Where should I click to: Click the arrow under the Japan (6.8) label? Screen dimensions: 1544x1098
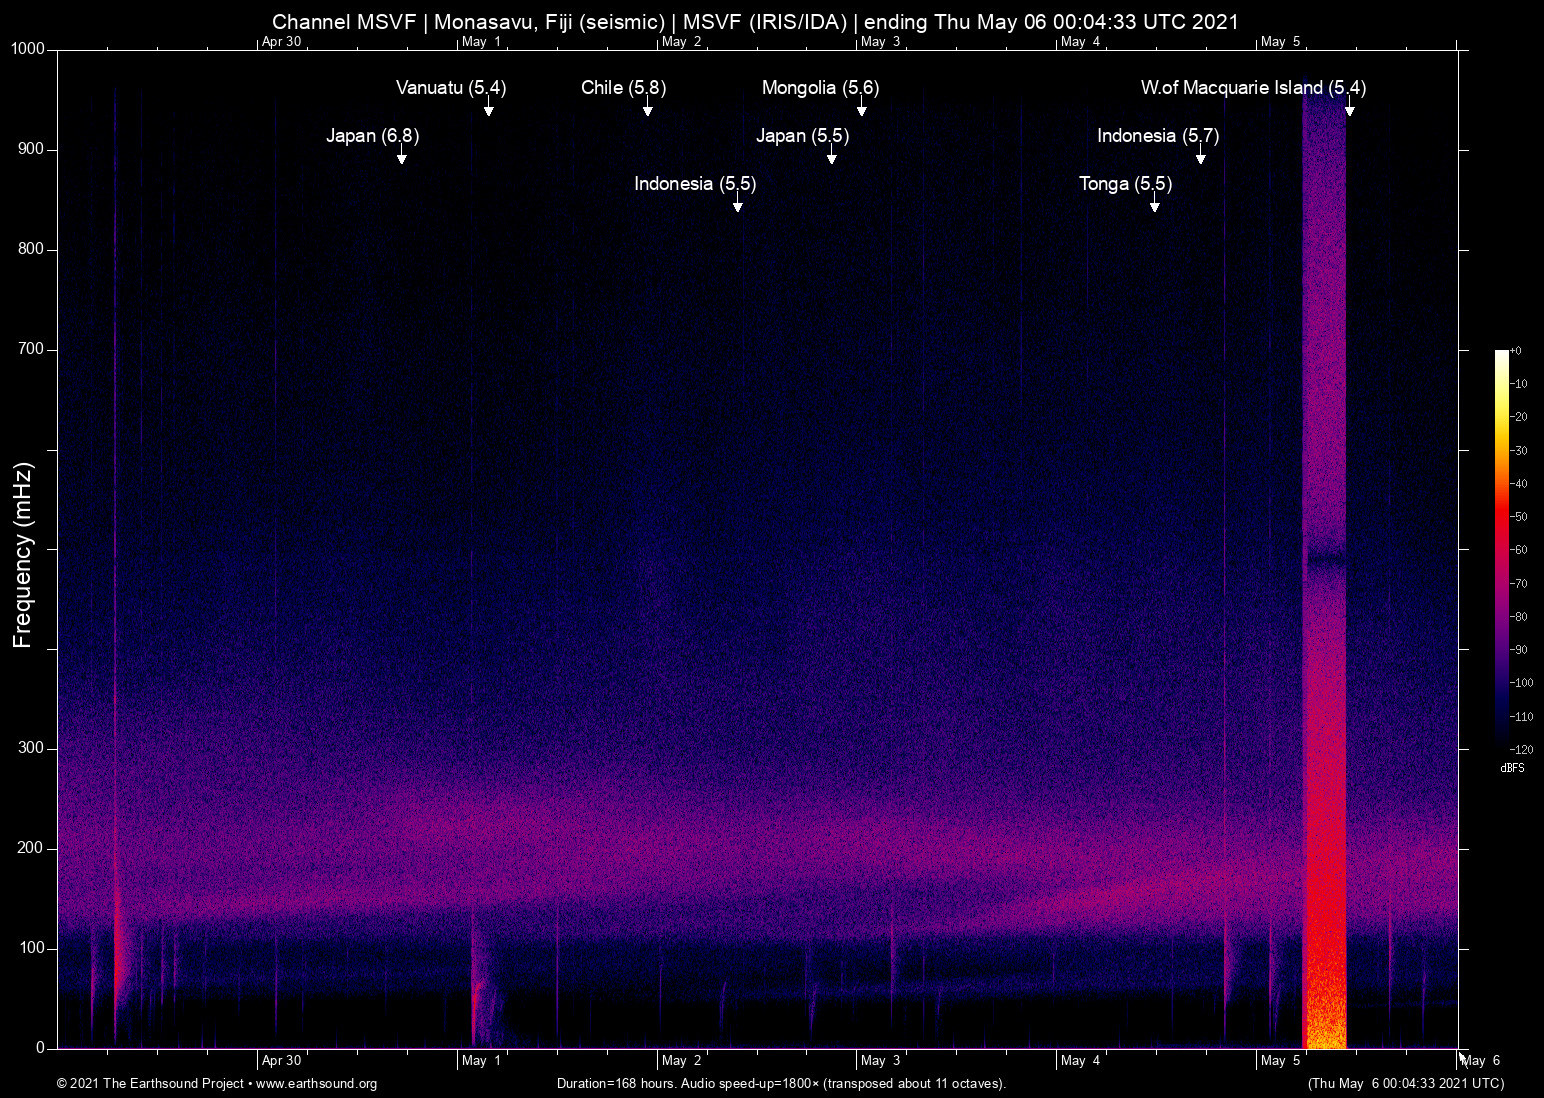[x=401, y=156]
